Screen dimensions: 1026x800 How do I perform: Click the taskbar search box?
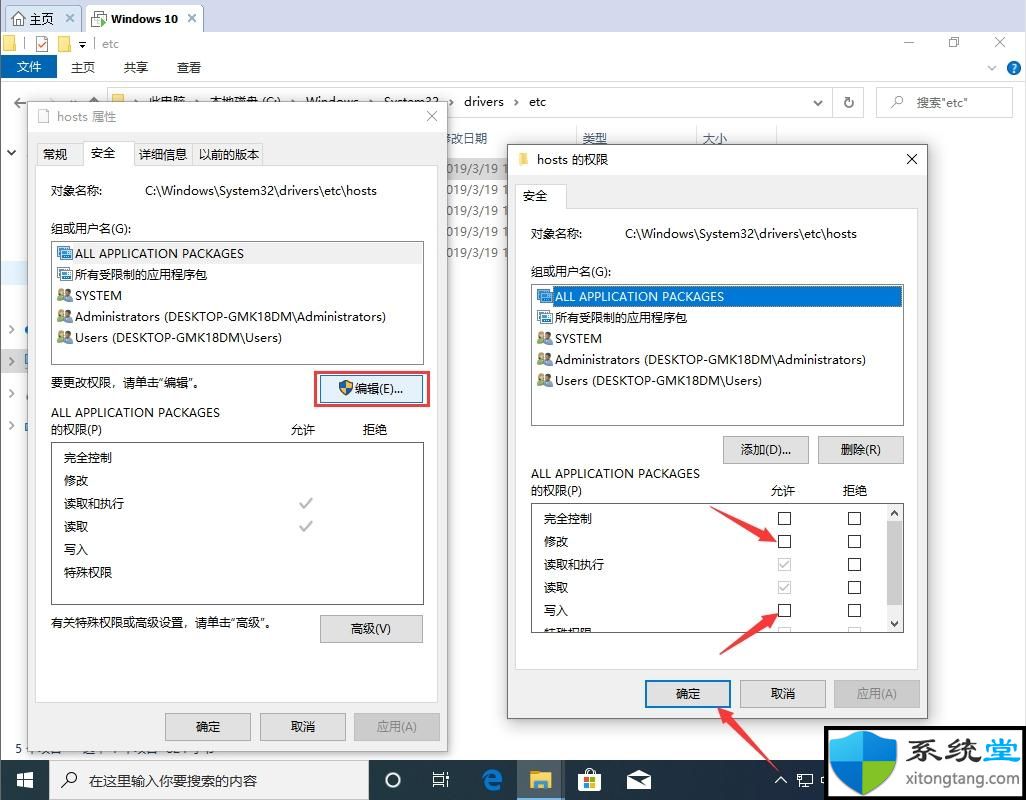[209, 780]
